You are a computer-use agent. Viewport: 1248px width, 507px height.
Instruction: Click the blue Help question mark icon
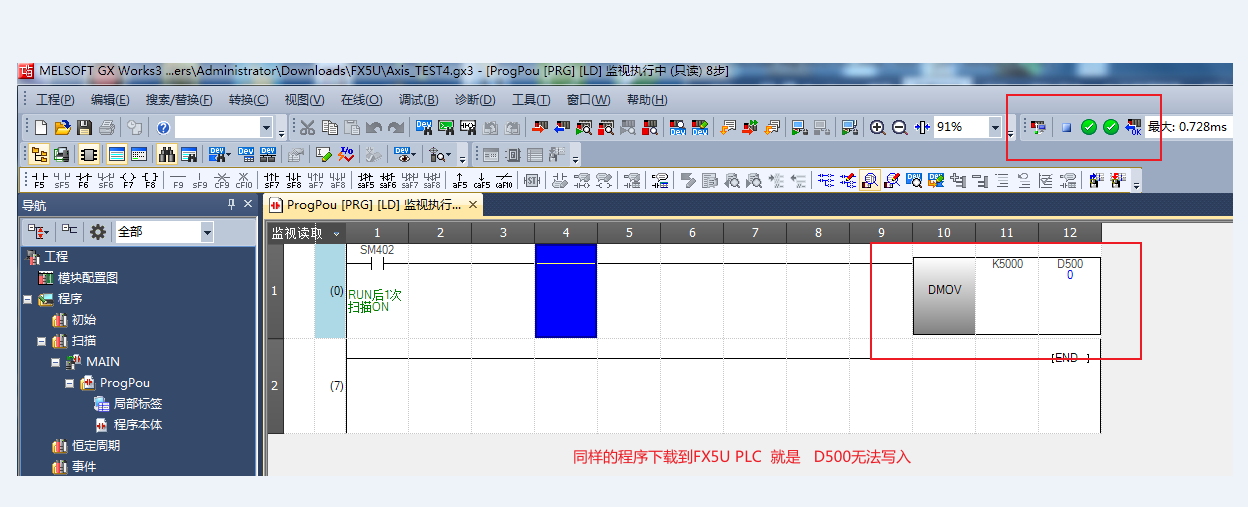[x=163, y=127]
